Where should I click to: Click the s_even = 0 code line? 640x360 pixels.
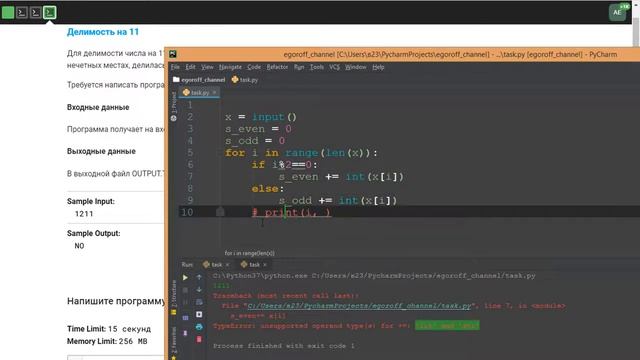pyautogui.click(x=258, y=129)
